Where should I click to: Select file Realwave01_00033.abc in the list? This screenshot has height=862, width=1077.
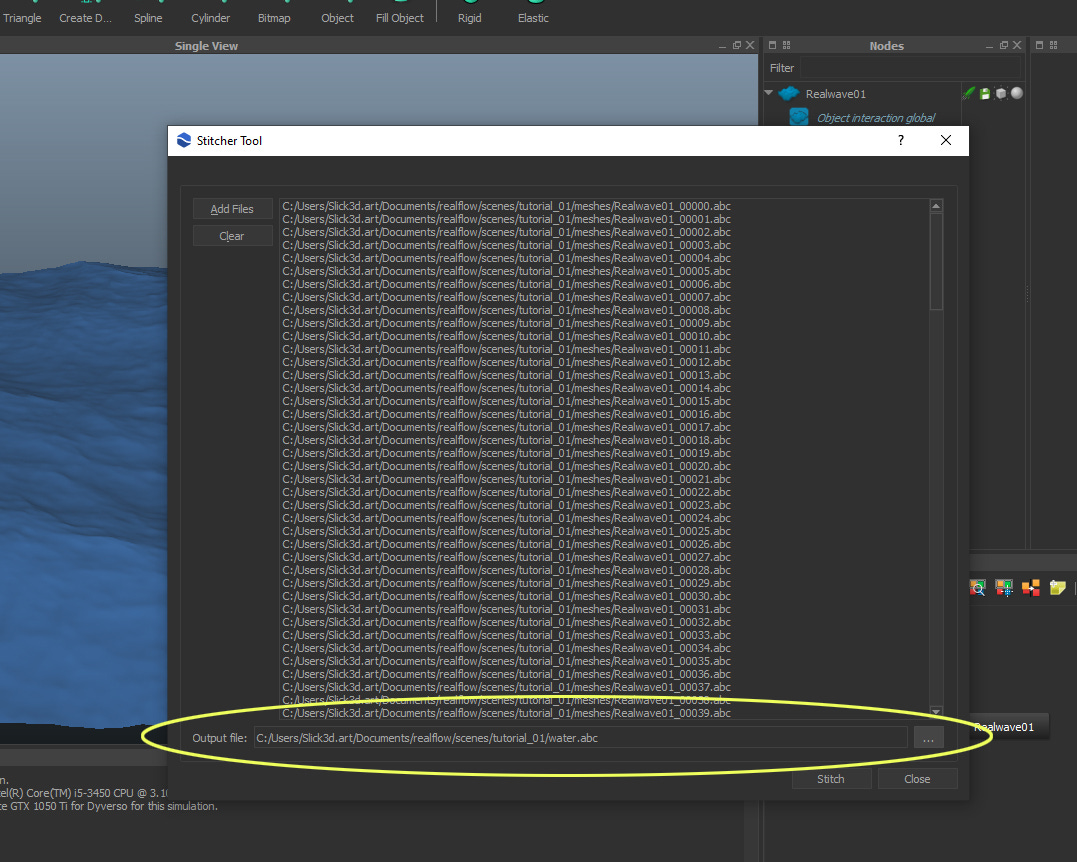pyautogui.click(x=506, y=635)
